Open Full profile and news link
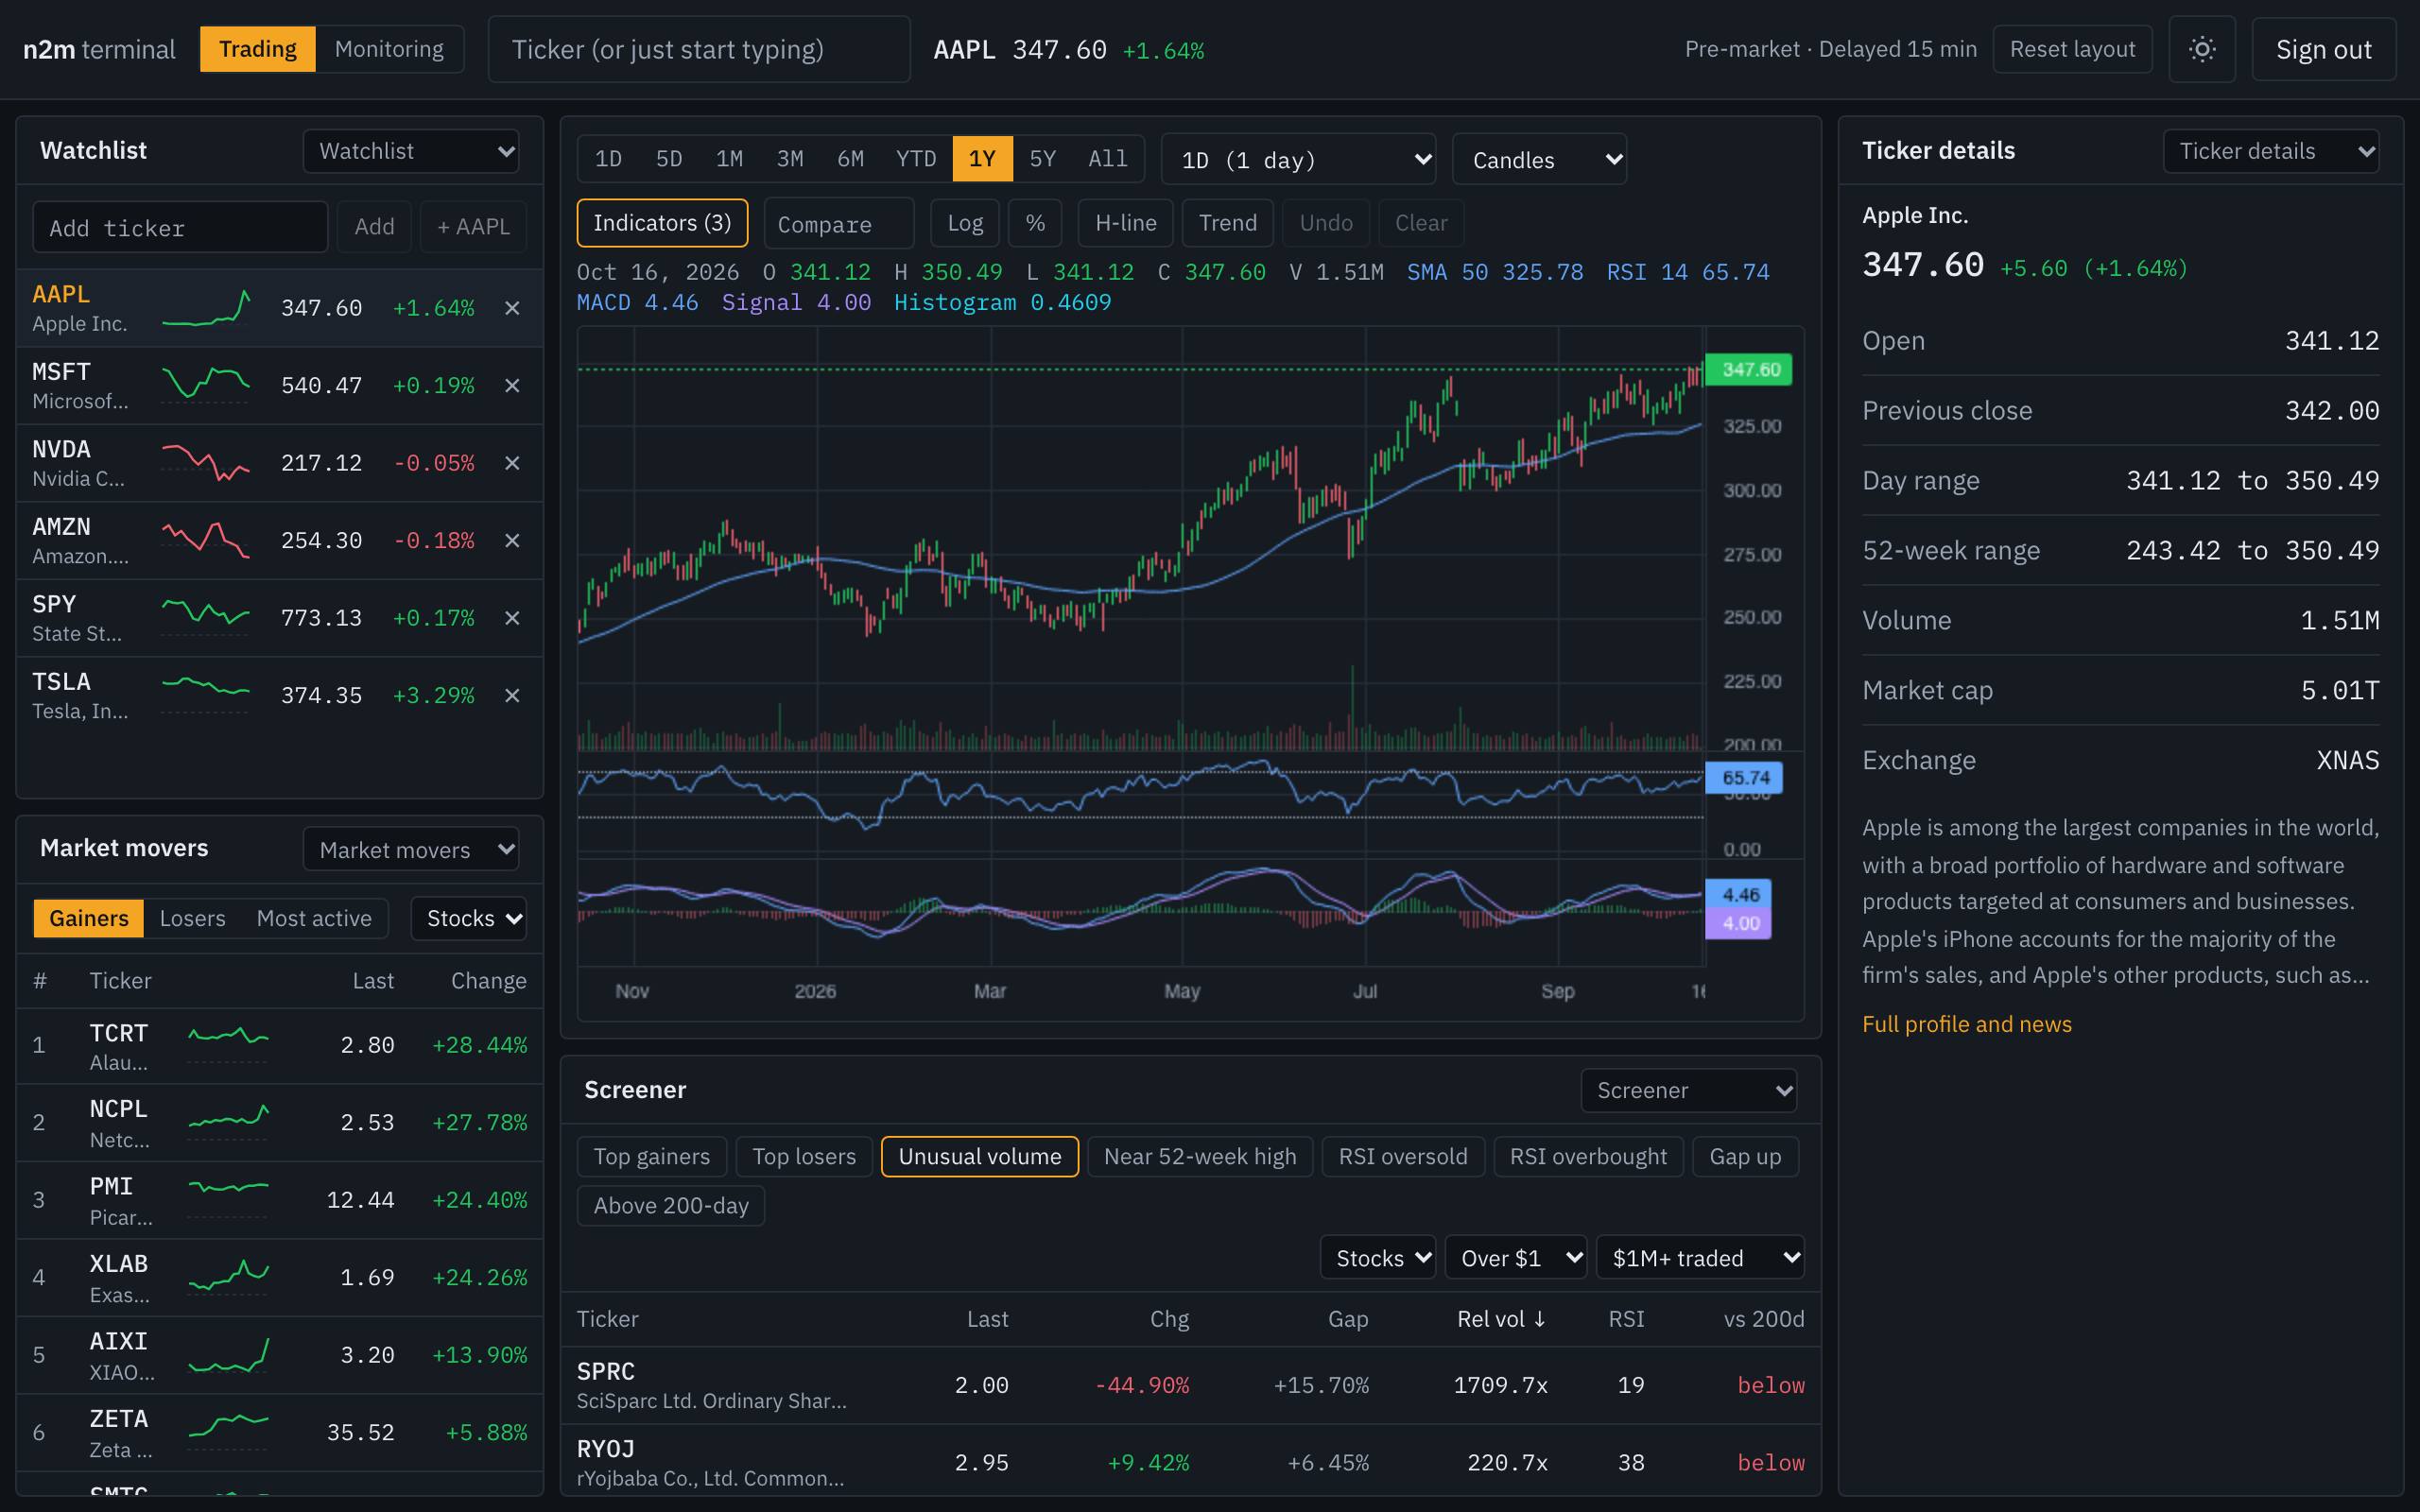This screenshot has height=1512, width=2420. click(x=1966, y=1024)
